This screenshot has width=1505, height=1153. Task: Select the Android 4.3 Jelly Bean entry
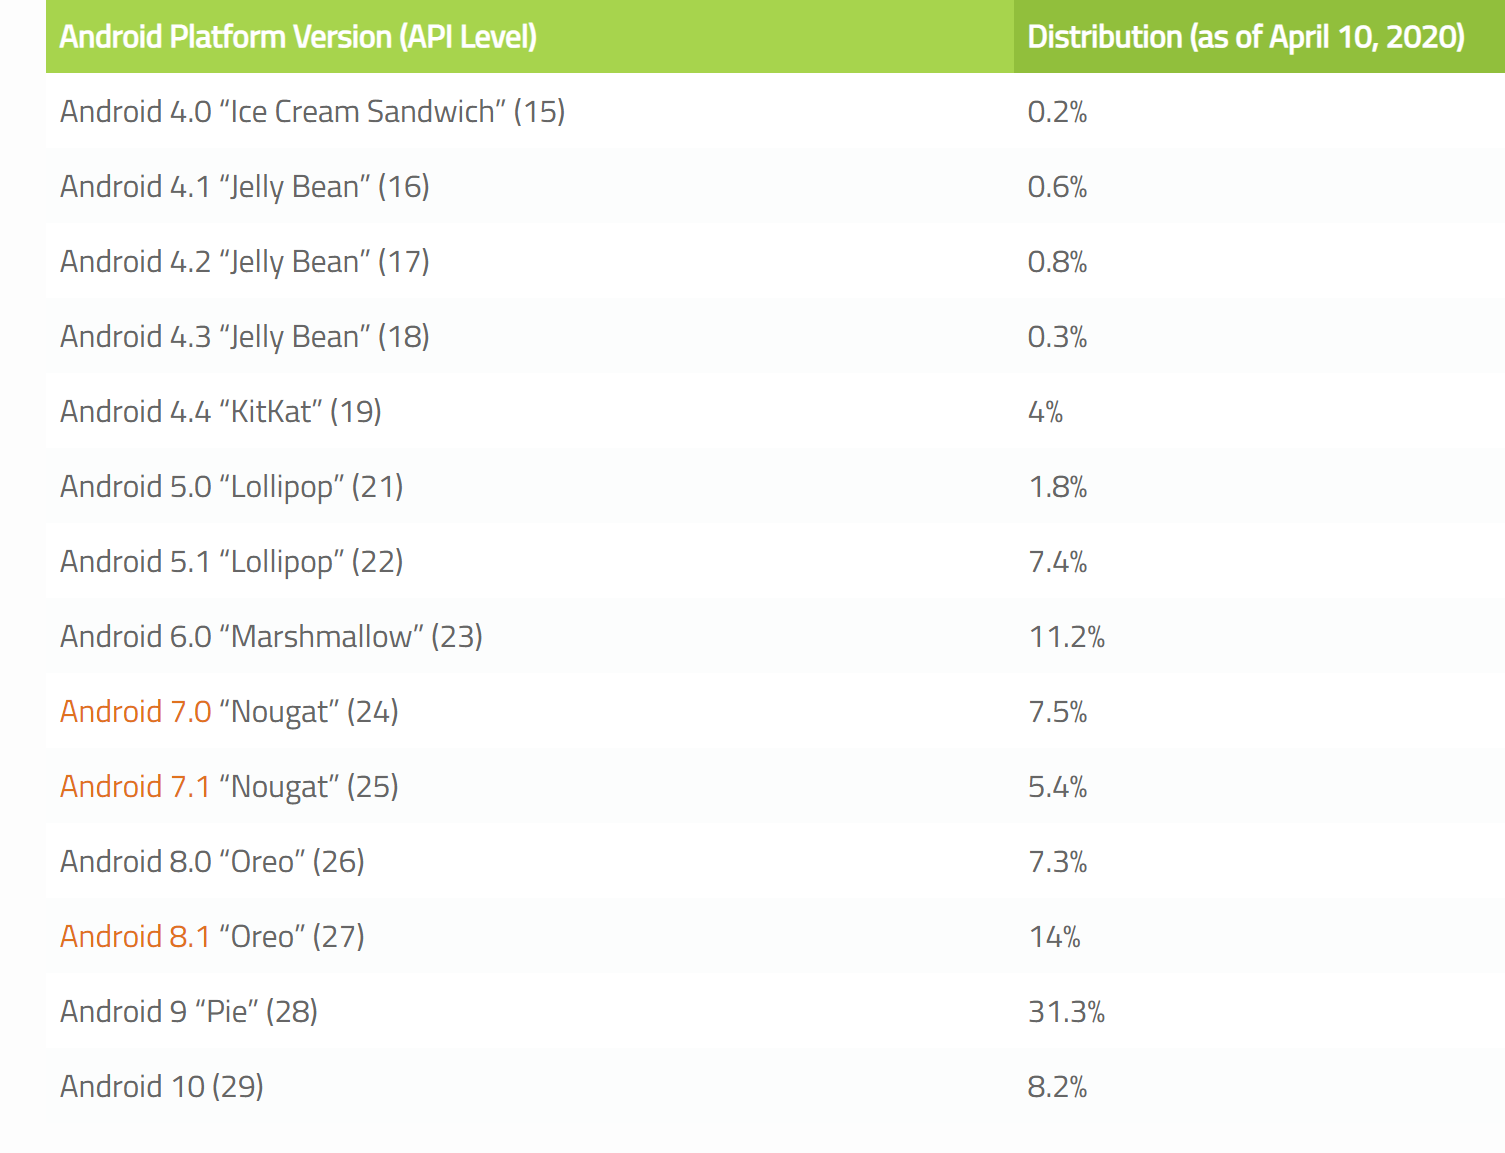tap(244, 337)
